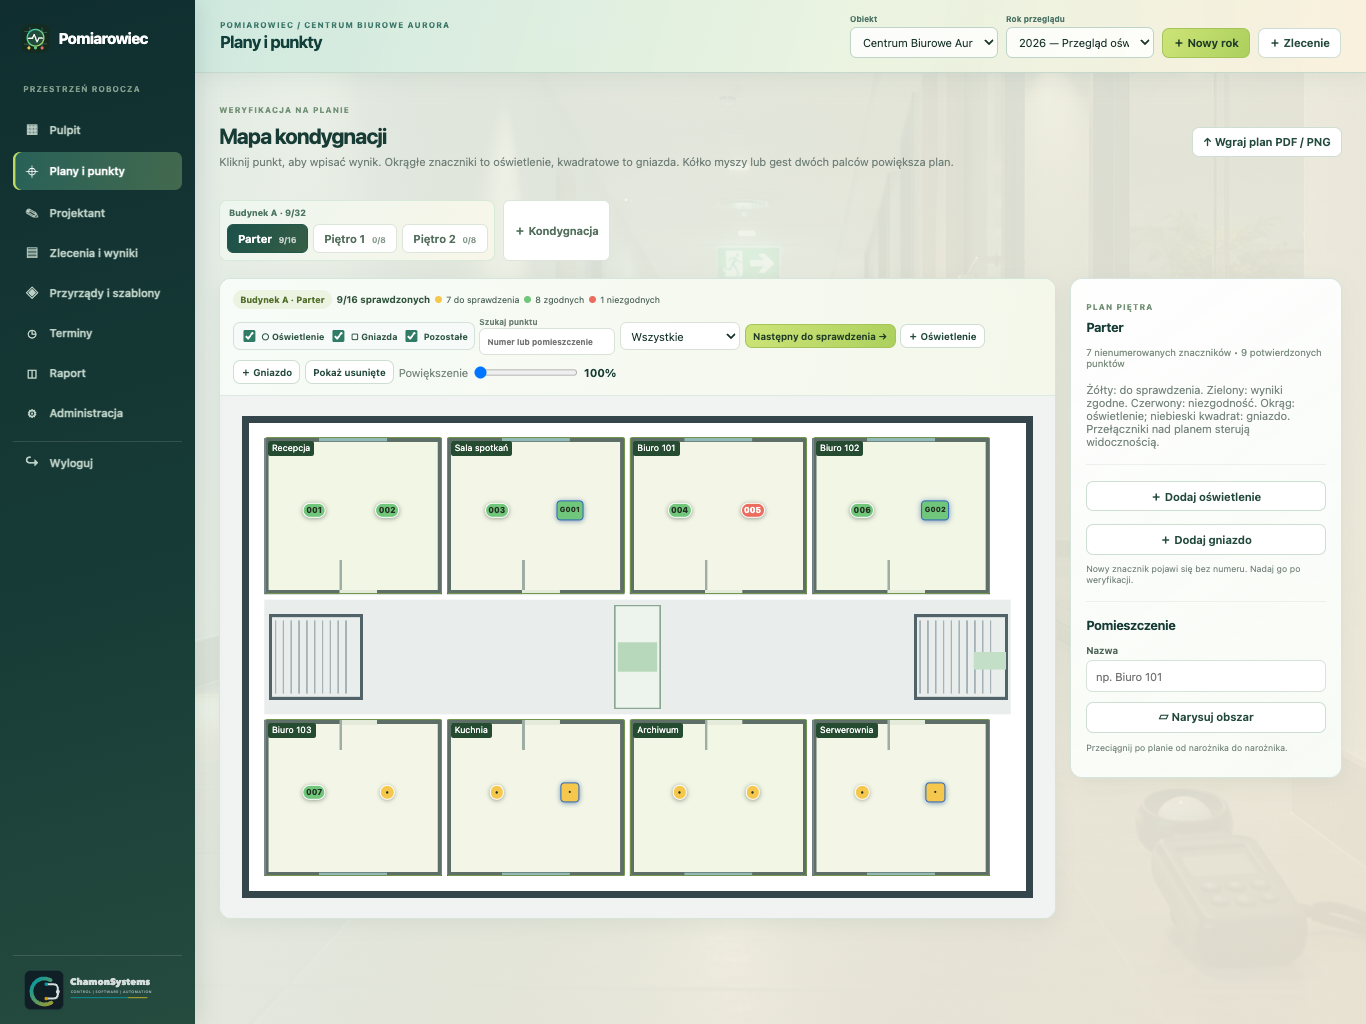The width and height of the screenshot is (1366, 1024).
Task: Click Następny do sprawdzenia button
Action: (x=820, y=336)
